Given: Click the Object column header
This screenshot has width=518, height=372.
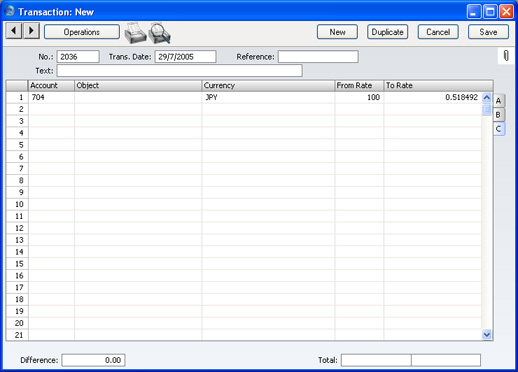Looking at the screenshot, I should point(138,86).
